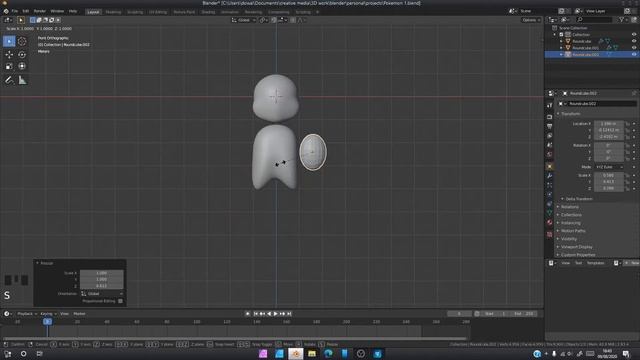Viewport: 640px width, 360px height.
Task: Open Microsoft Edge from the taskbar
Action: [328, 353]
